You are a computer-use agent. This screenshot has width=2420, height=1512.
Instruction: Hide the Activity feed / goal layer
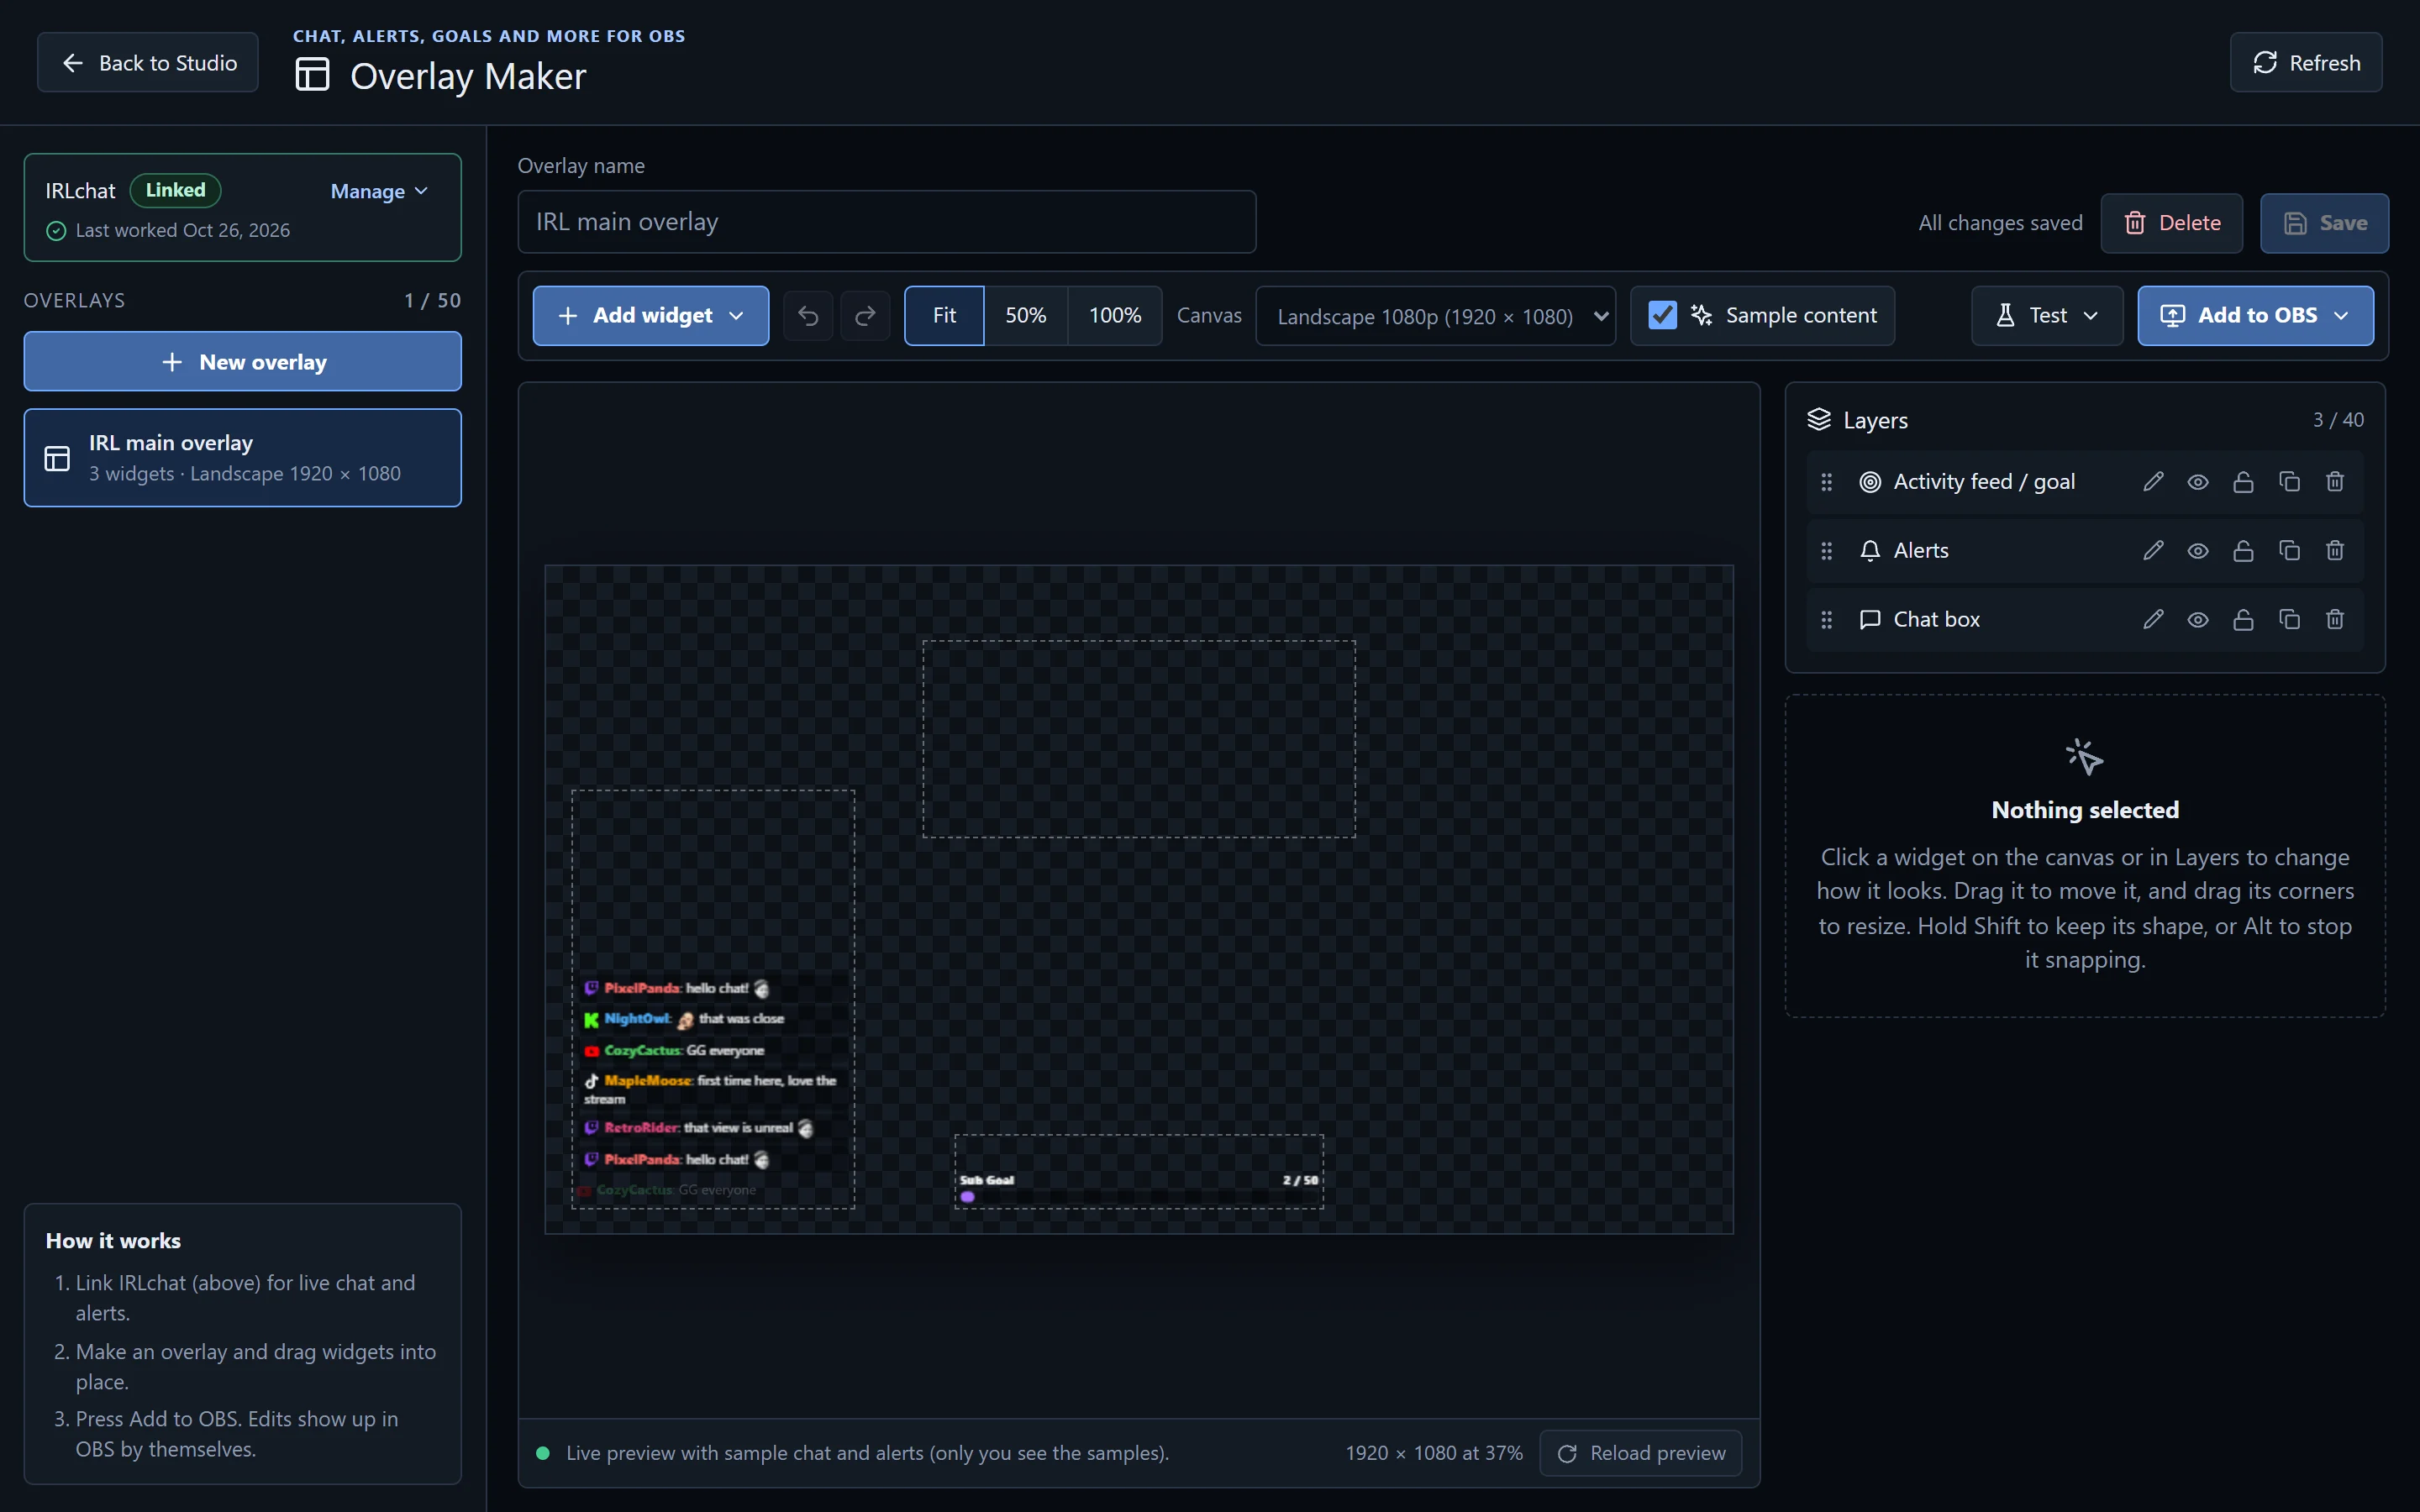[x=2197, y=482]
